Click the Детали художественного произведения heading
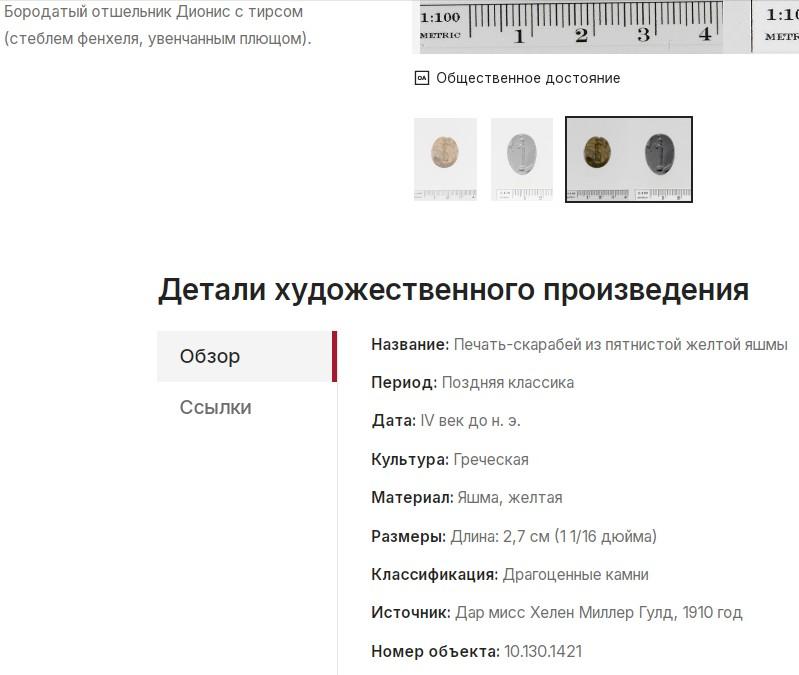This screenshot has width=799, height=675. 453,290
